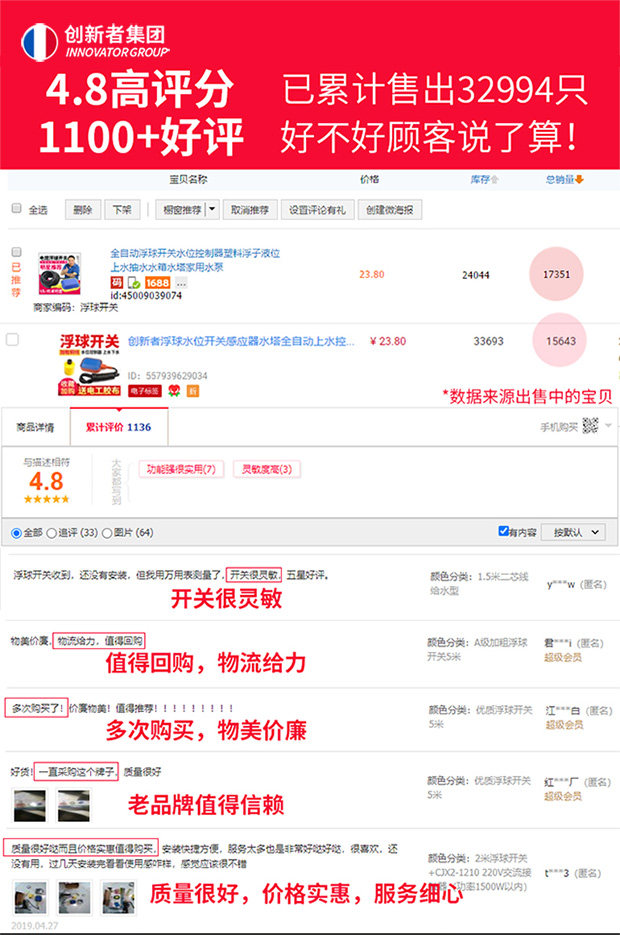The width and height of the screenshot is (620, 935).
Task: Click the five-star rating under 4.8
Action: [x=46, y=499]
